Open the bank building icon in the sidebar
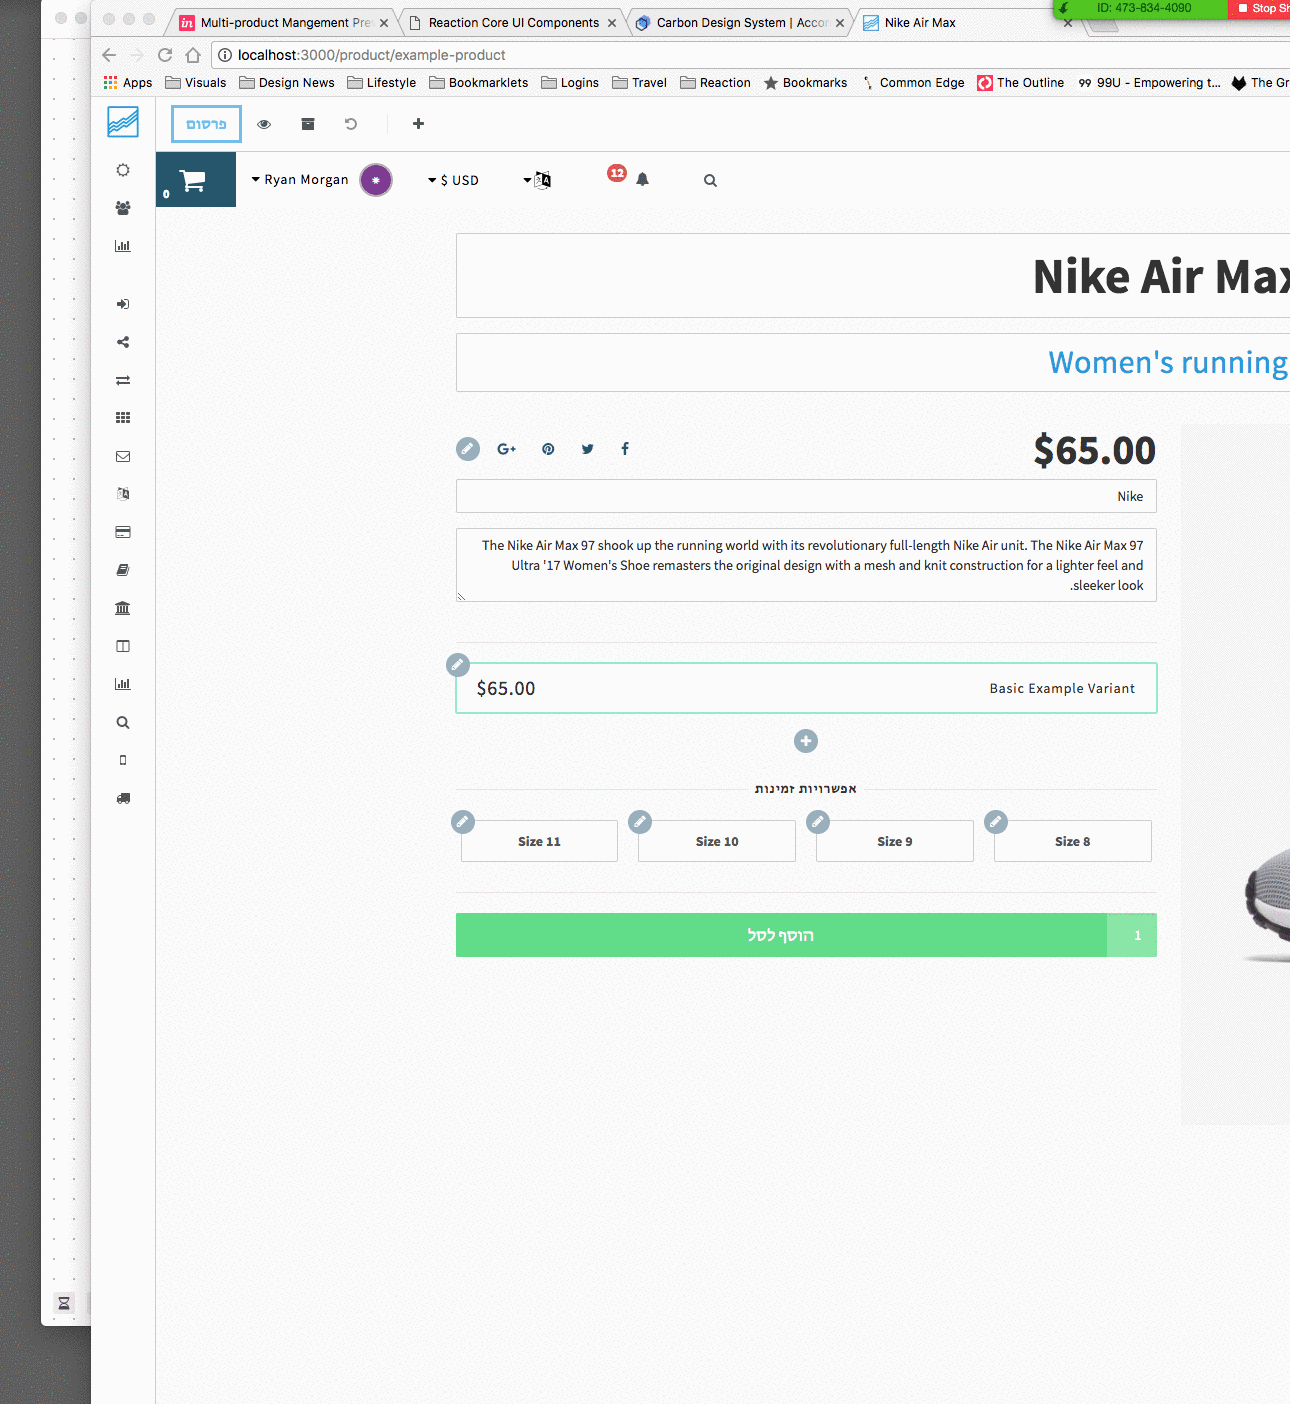The image size is (1290, 1404). (123, 608)
